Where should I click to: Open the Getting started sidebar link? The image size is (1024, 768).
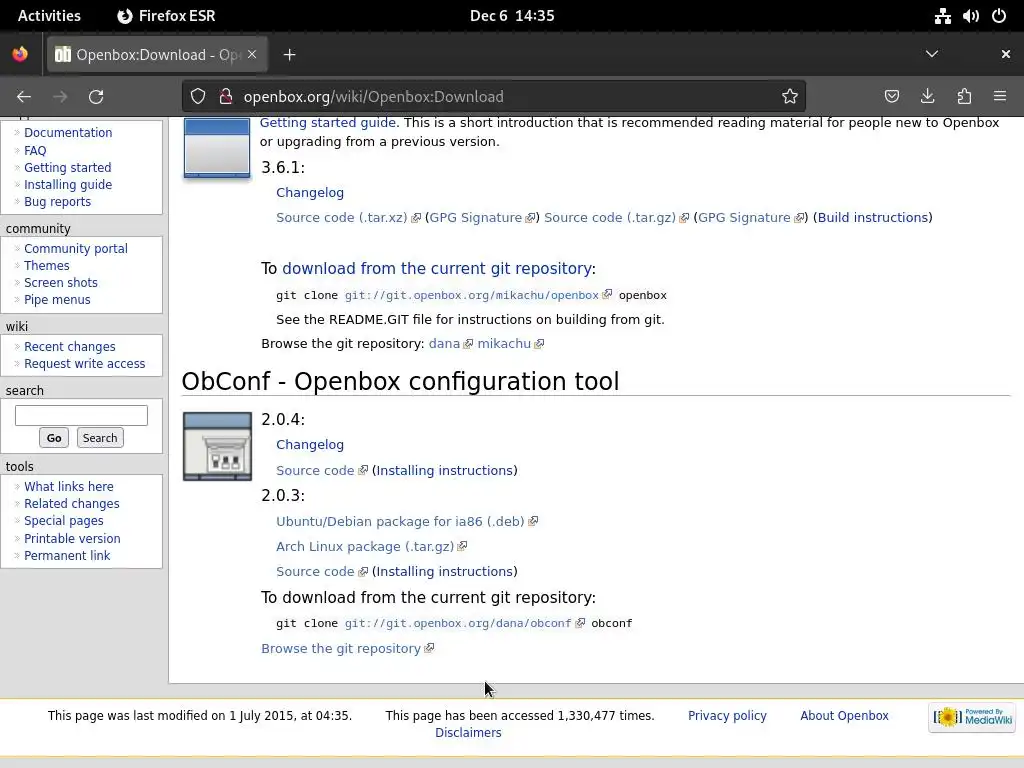point(68,168)
